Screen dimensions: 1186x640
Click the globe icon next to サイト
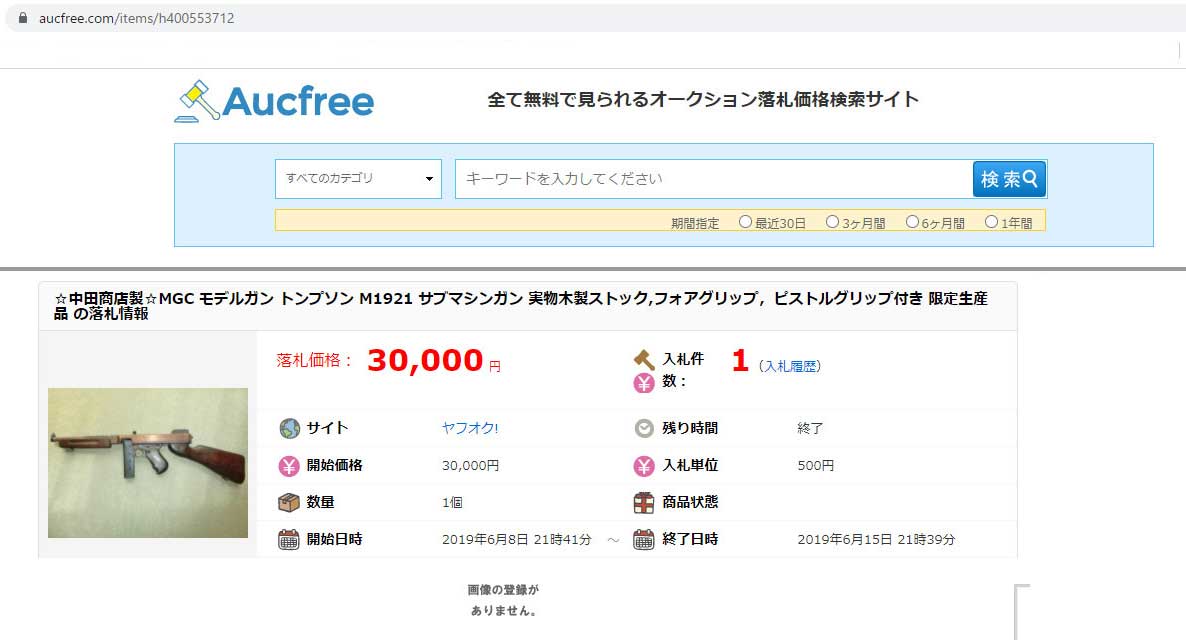point(289,428)
